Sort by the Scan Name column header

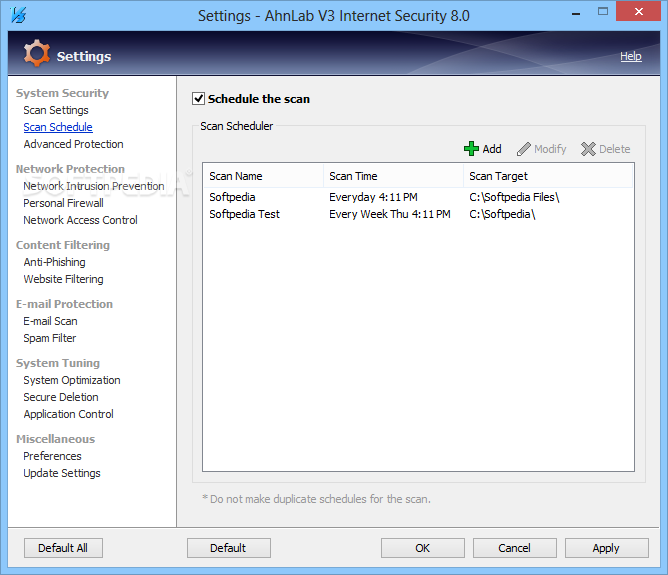264,176
